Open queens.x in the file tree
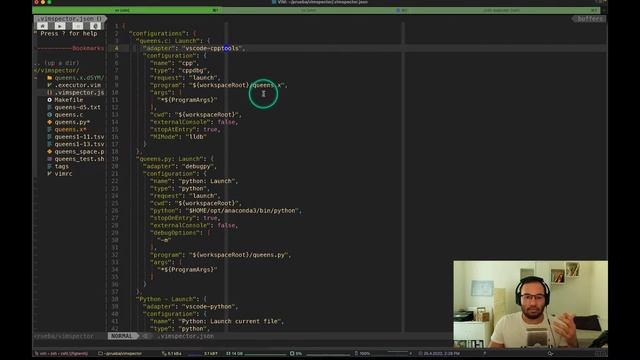 pos(70,129)
